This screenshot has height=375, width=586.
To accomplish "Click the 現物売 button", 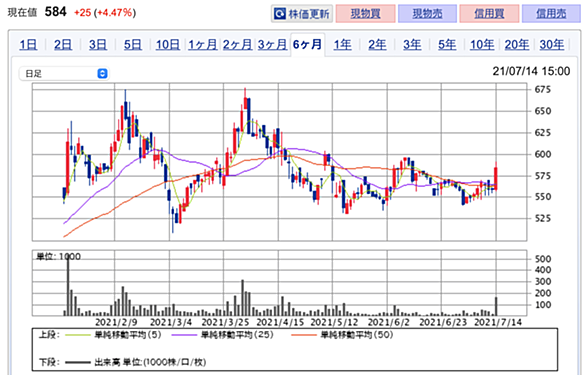I will pos(427,14).
